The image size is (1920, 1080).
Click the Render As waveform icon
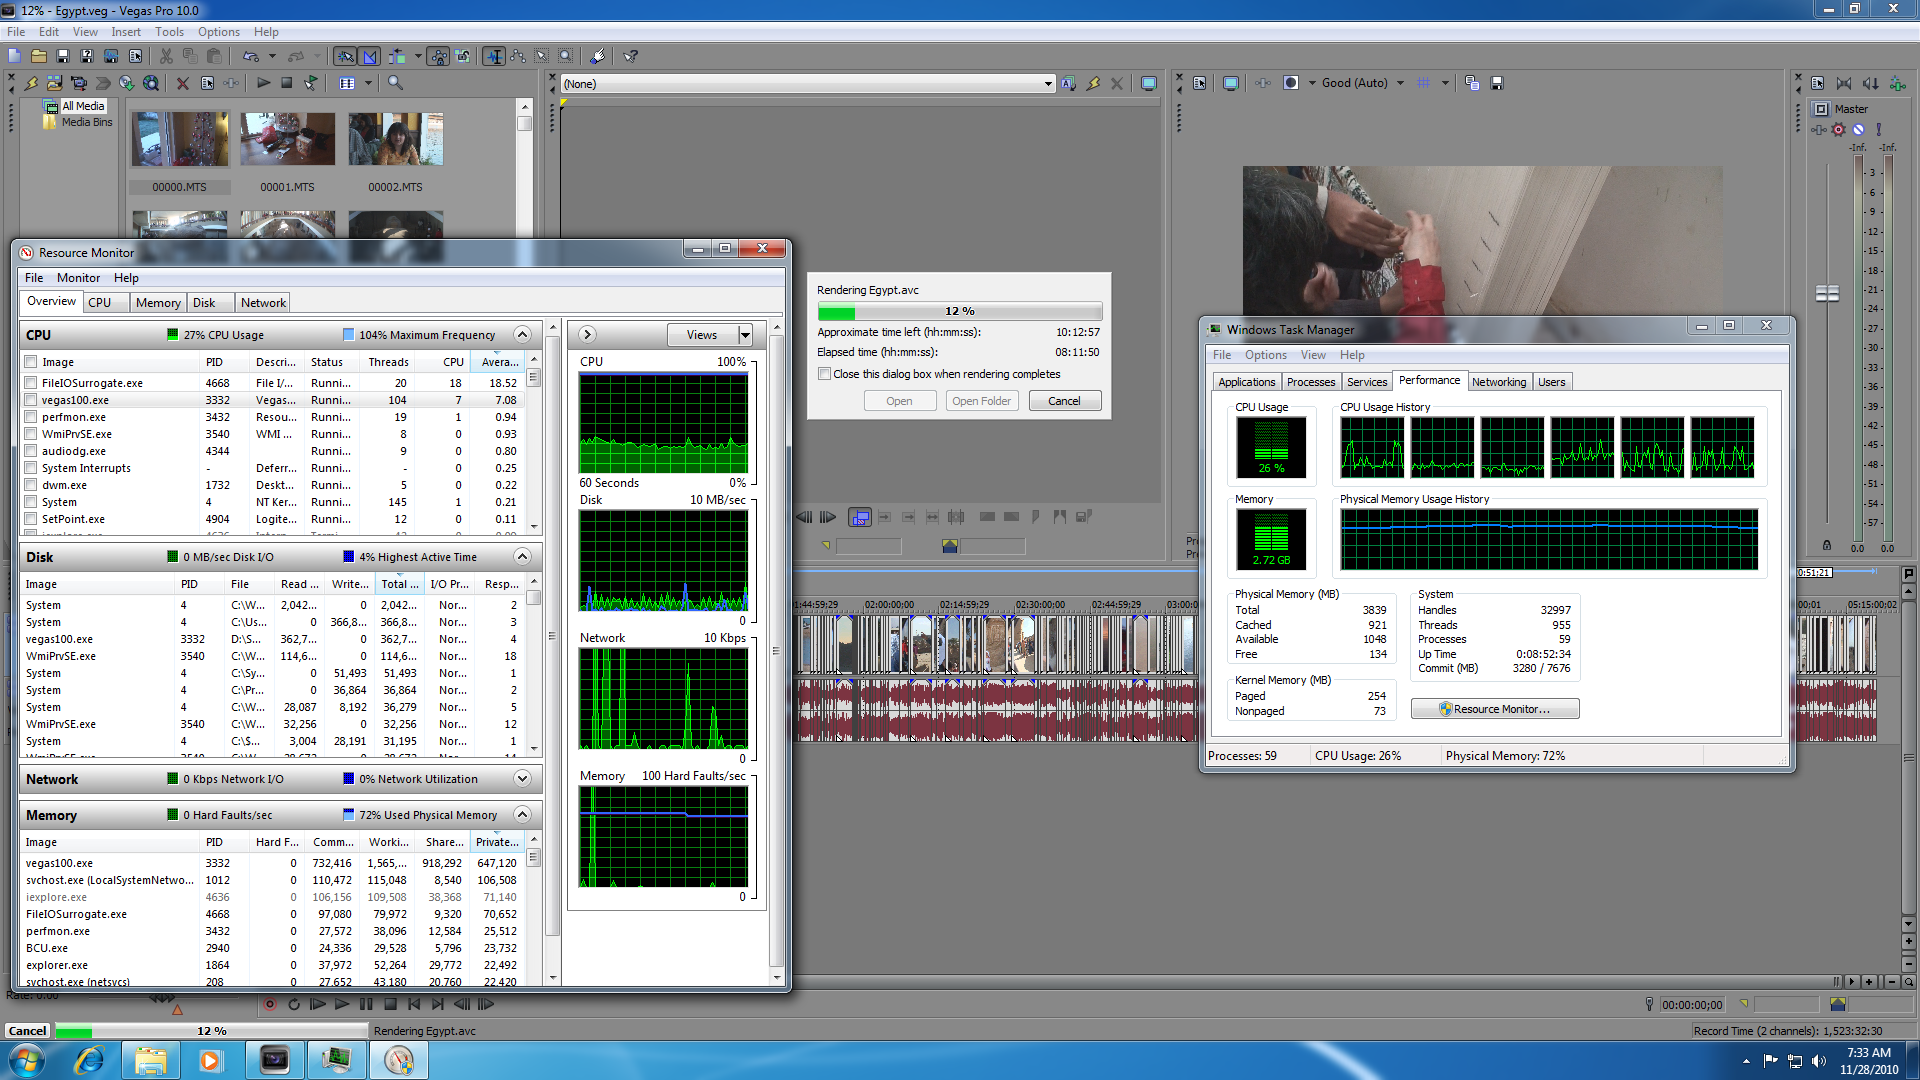click(x=111, y=56)
